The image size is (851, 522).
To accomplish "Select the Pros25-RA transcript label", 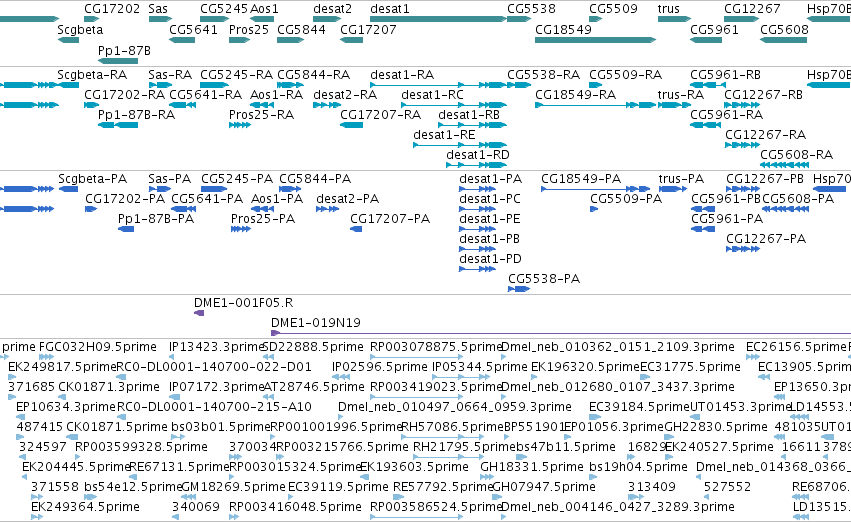I will point(261,115).
